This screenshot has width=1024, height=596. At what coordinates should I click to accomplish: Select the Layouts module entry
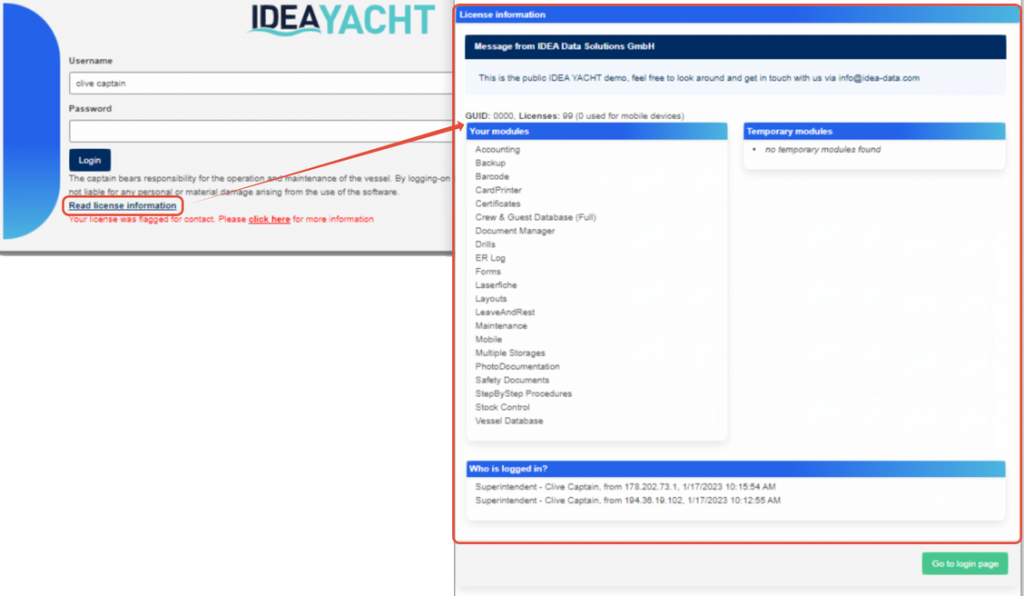point(491,299)
